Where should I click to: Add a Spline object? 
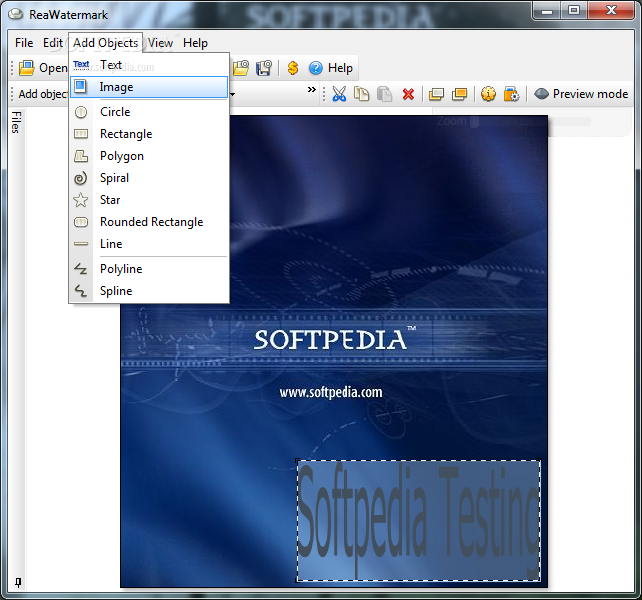point(149,291)
